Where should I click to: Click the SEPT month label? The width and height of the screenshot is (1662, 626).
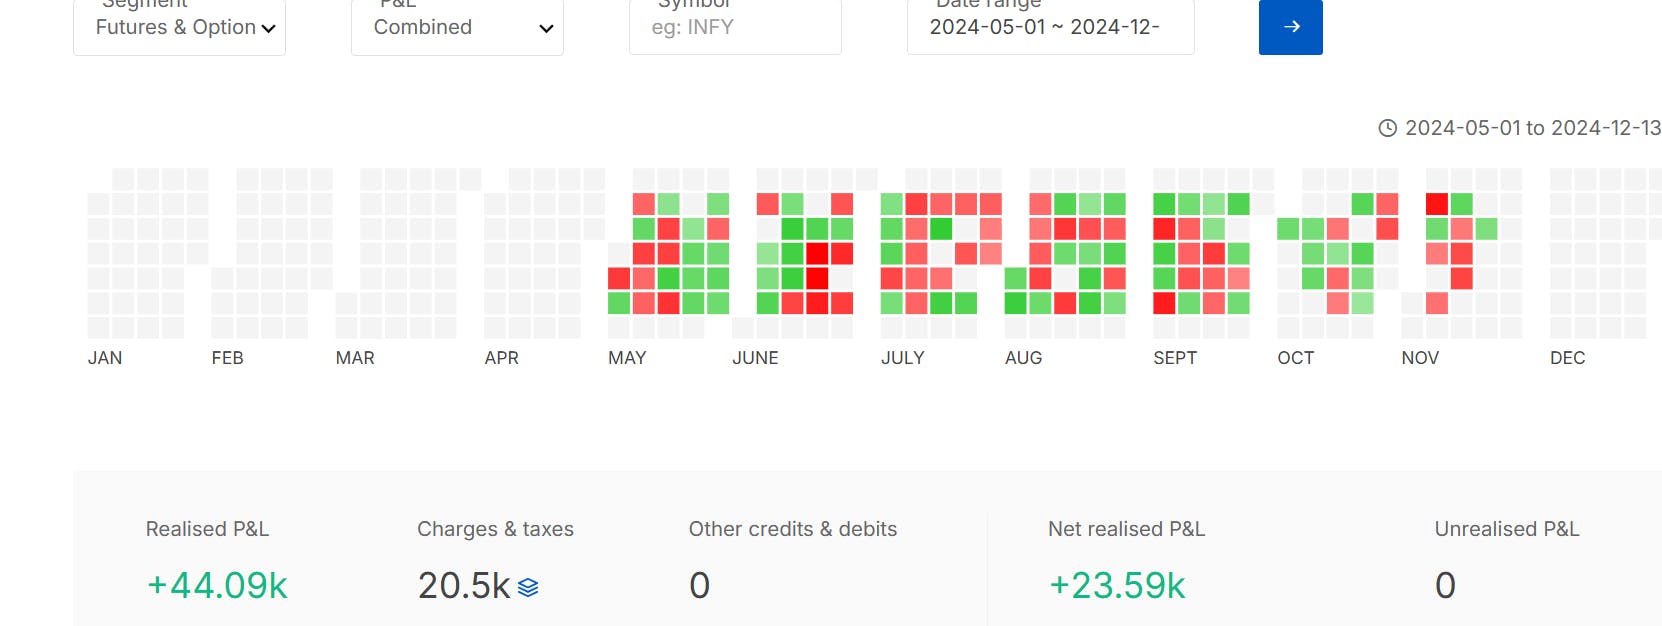pyautogui.click(x=1174, y=358)
